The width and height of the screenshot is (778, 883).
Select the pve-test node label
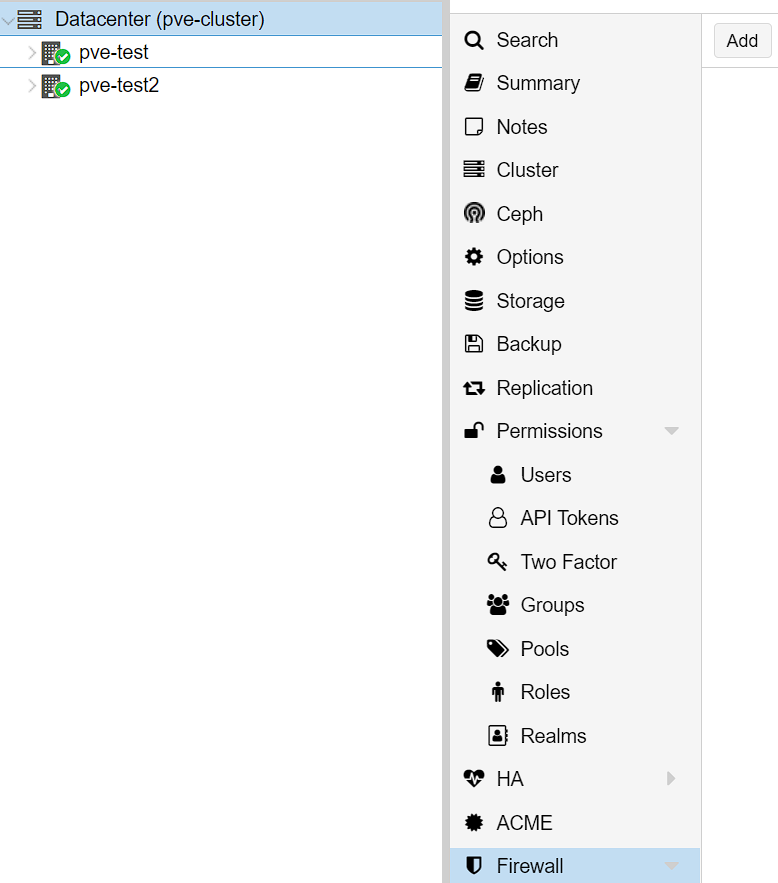[x=113, y=52]
